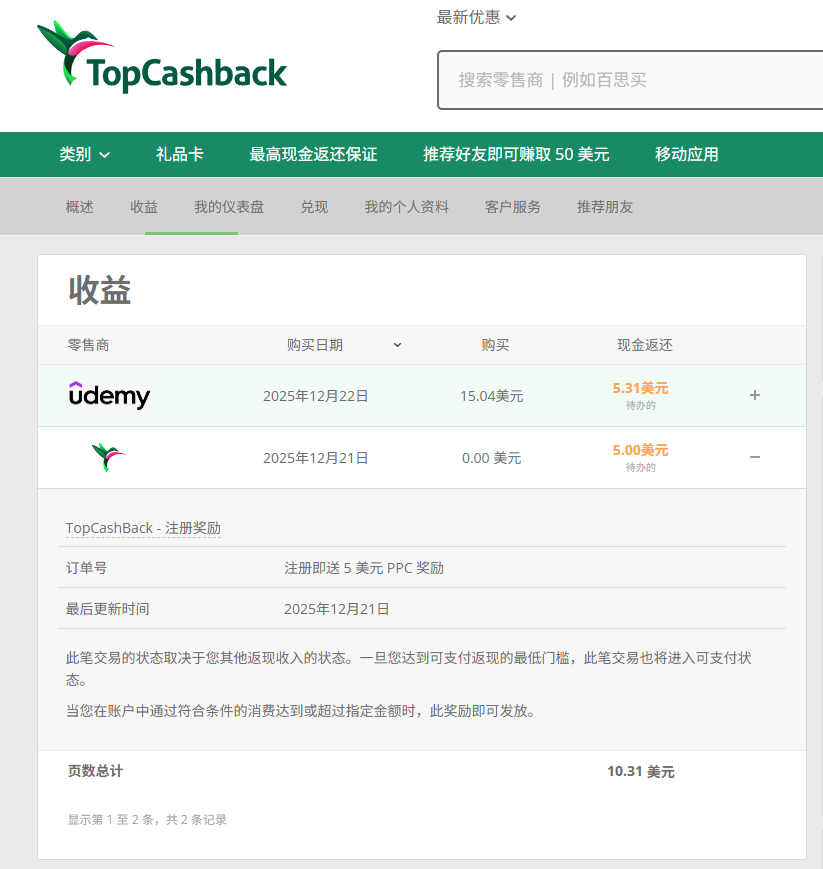Select the 5.31美元 cashback amount

640,388
